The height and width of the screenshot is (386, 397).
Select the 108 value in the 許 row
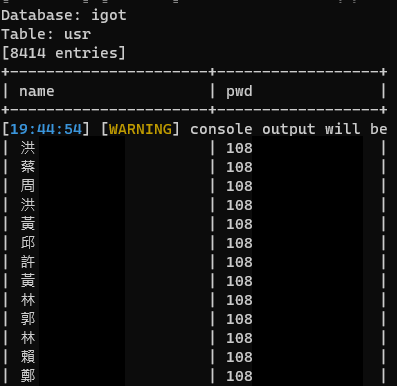[x=239, y=262]
